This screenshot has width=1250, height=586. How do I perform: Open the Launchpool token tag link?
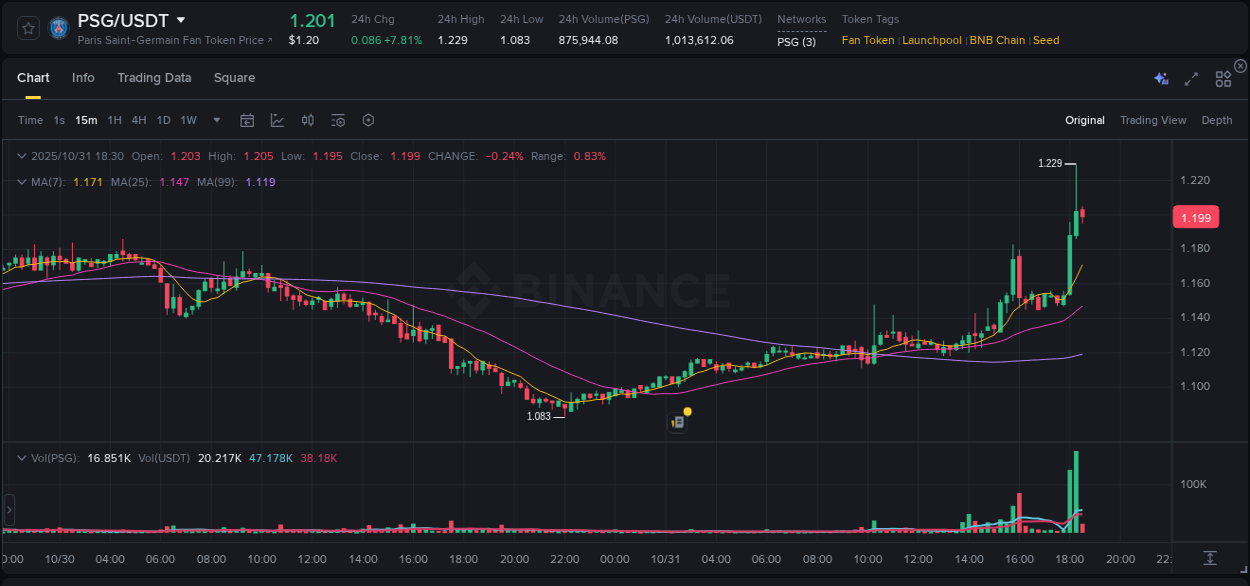click(931, 40)
